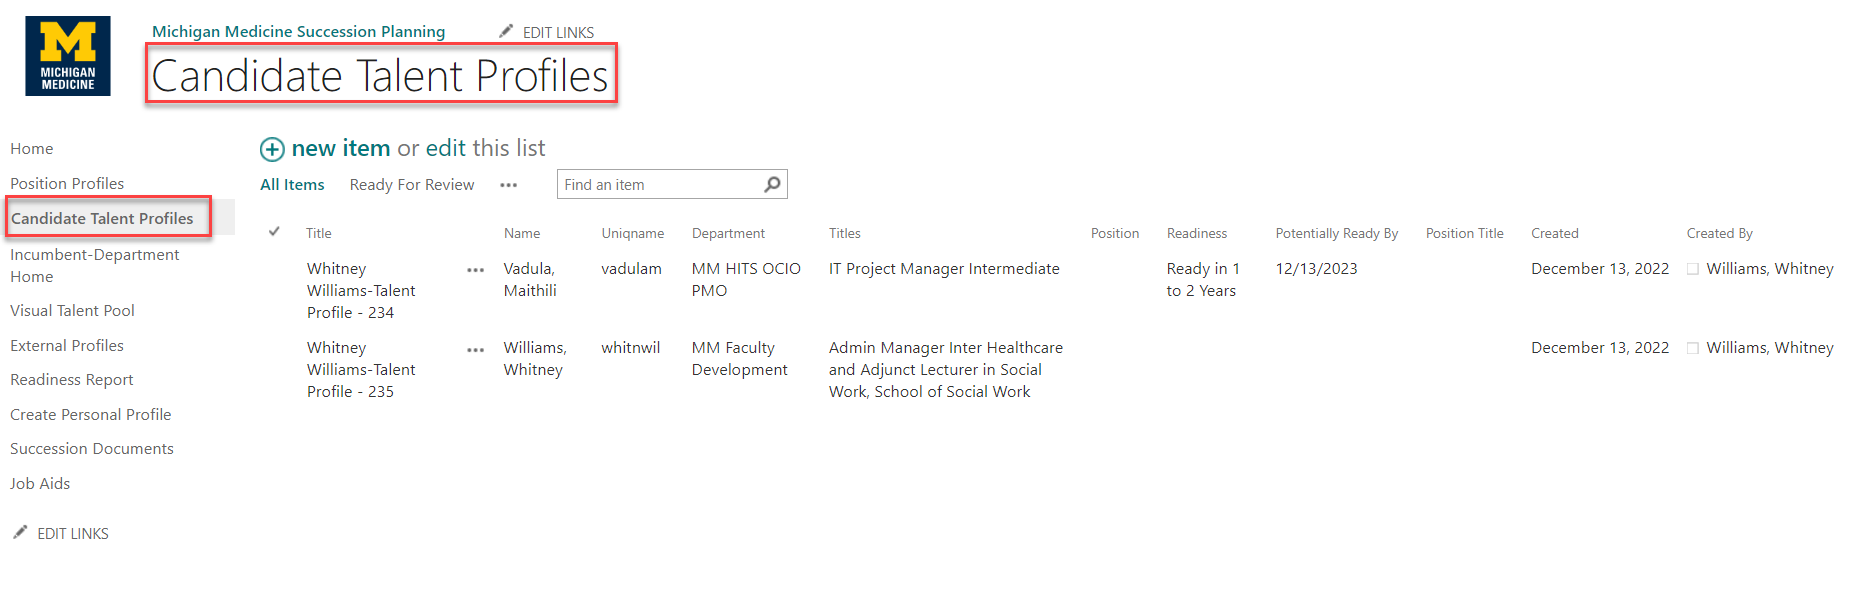
Task: Click uniqname whitnwil
Action: pyautogui.click(x=631, y=348)
